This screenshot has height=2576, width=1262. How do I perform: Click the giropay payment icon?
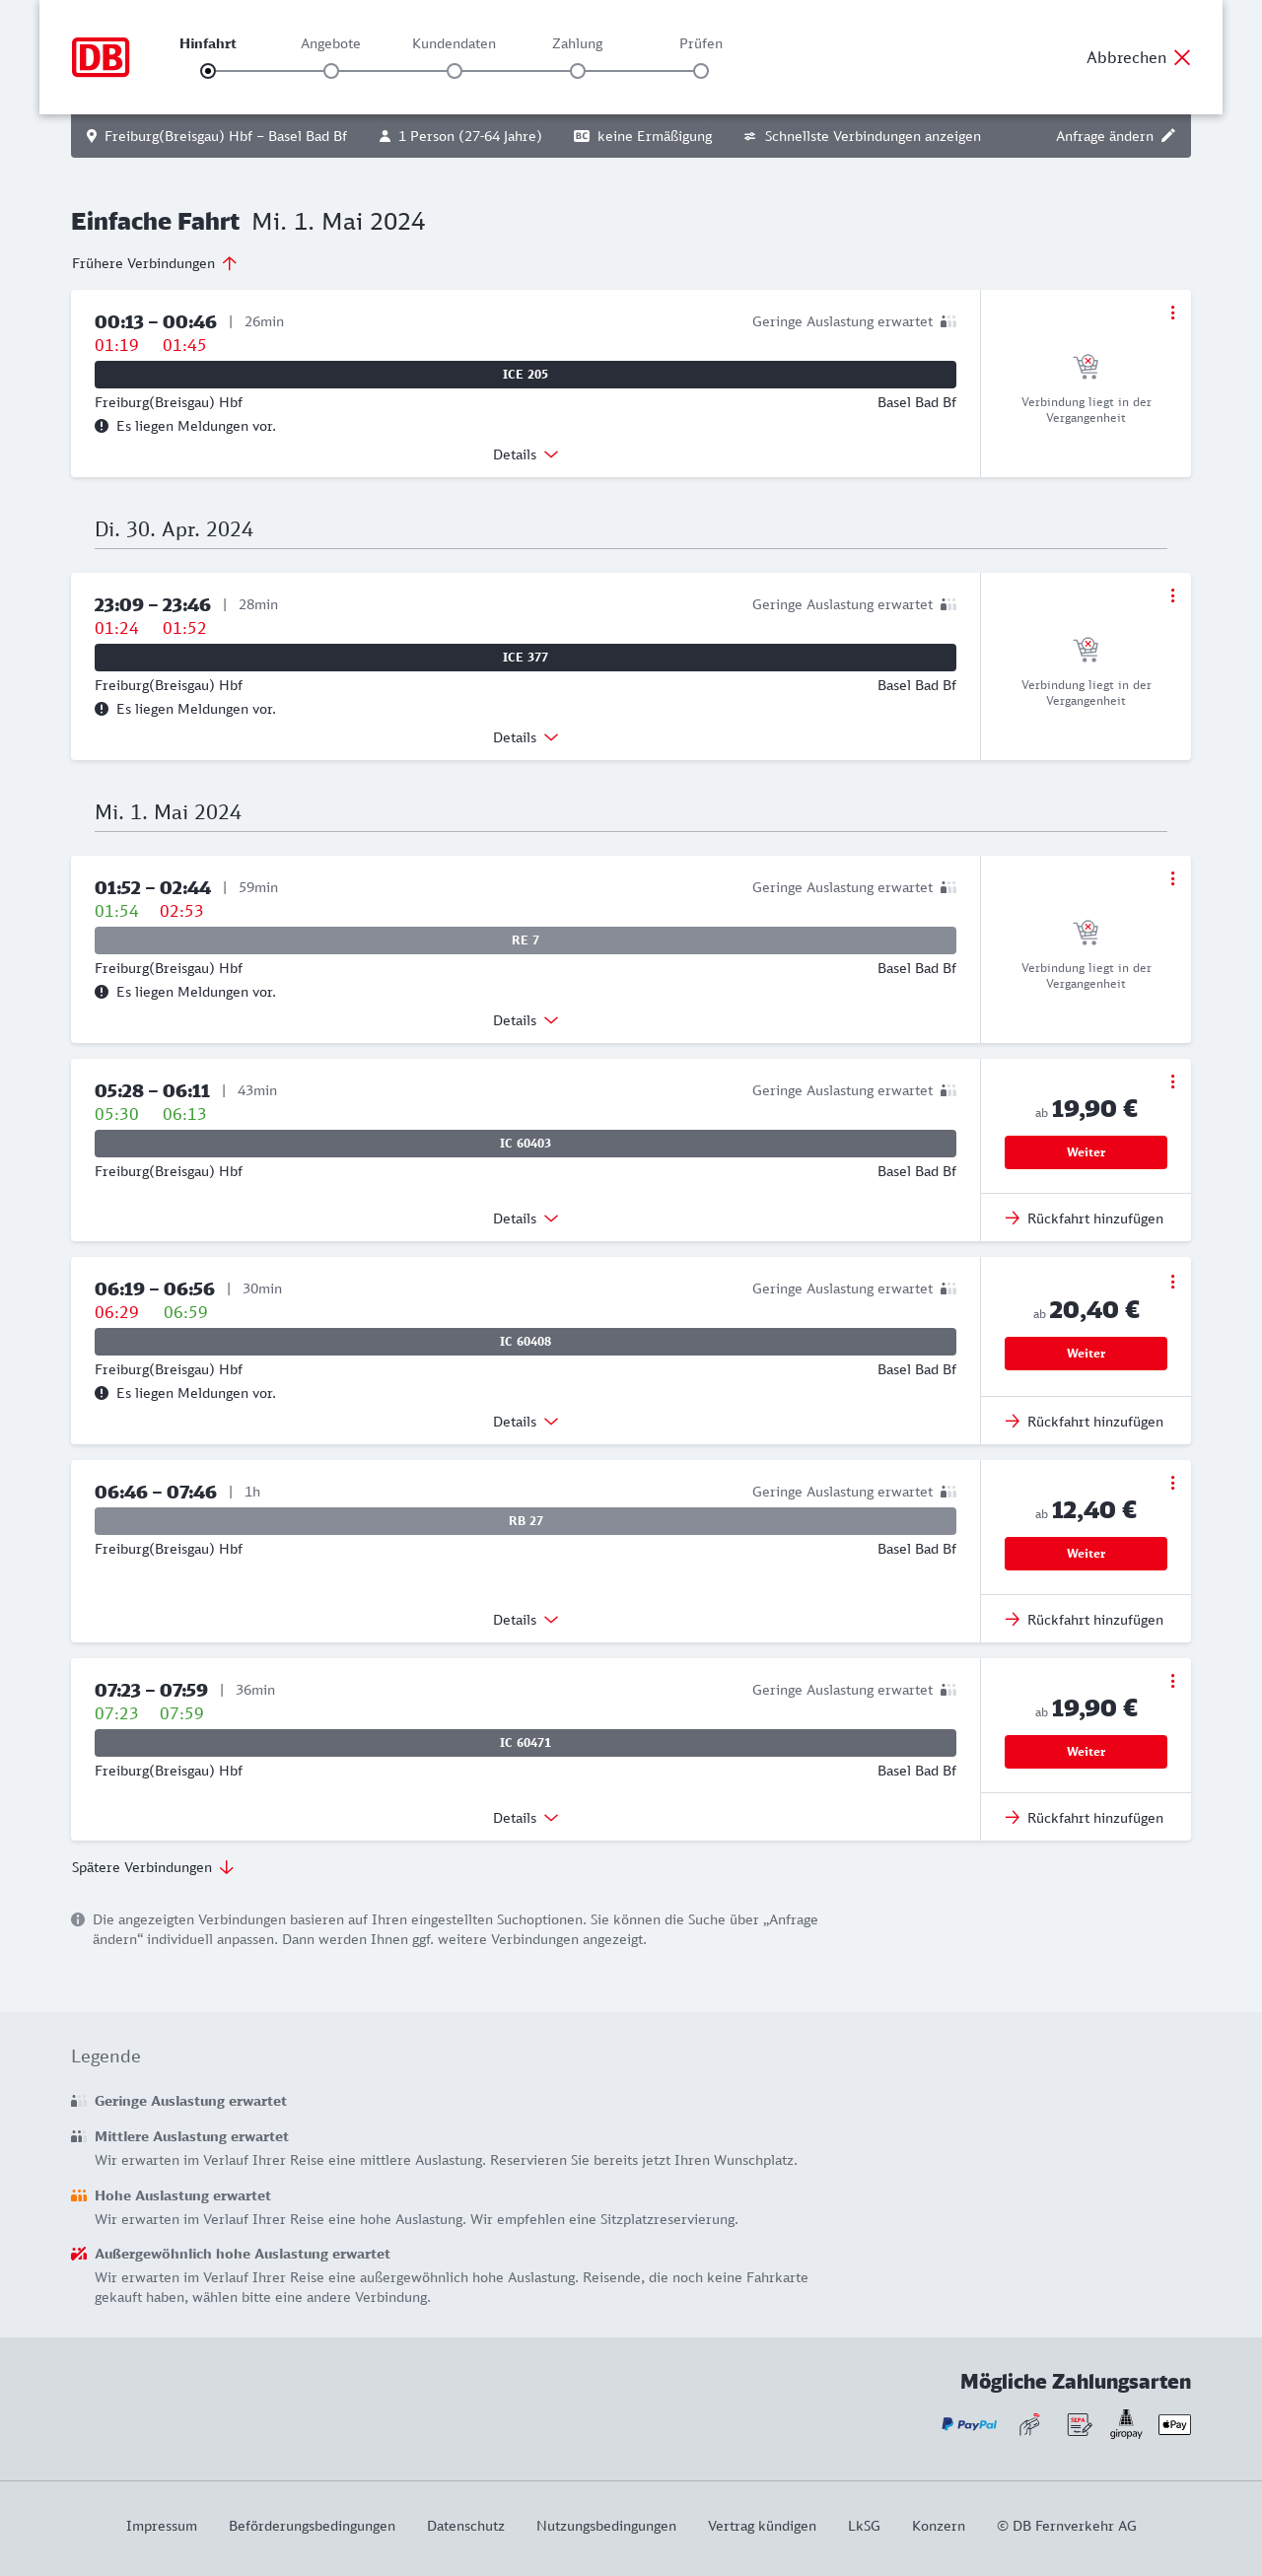coord(1125,2423)
